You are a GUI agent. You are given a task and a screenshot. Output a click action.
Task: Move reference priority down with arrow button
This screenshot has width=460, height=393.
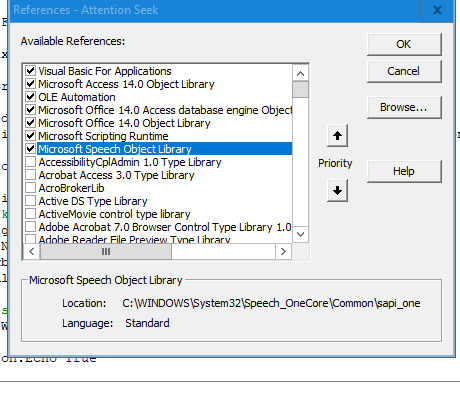coord(337,190)
